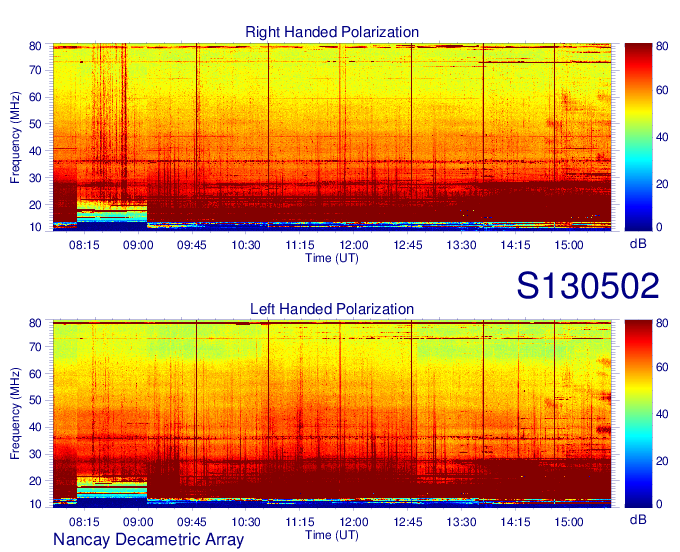The height and width of the screenshot is (552, 680).
Task: Click the Frequency (MHz) axis label of Left Handed plot
Action: (x=15, y=414)
